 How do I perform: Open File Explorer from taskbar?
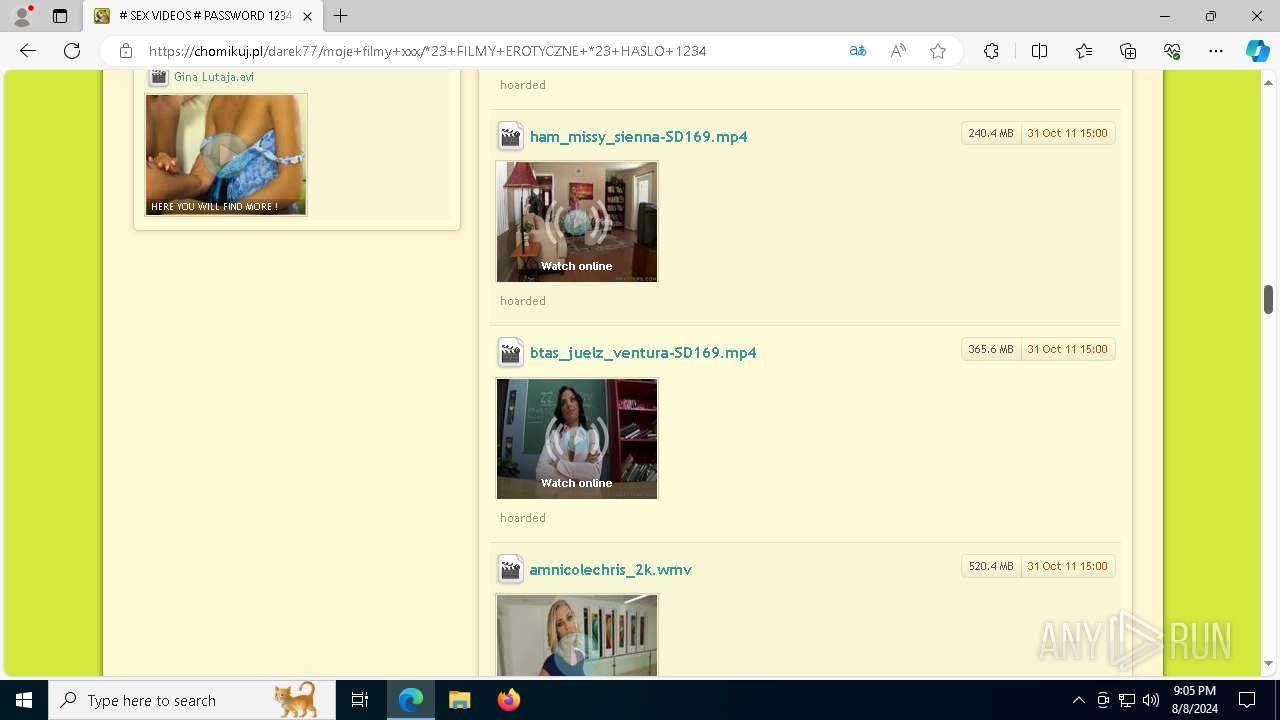(x=459, y=700)
